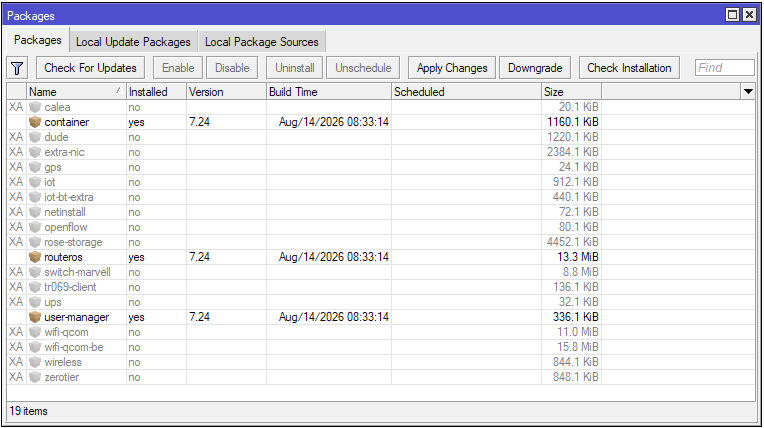
Task: Click the zerotier package icon
Action: (x=35, y=377)
